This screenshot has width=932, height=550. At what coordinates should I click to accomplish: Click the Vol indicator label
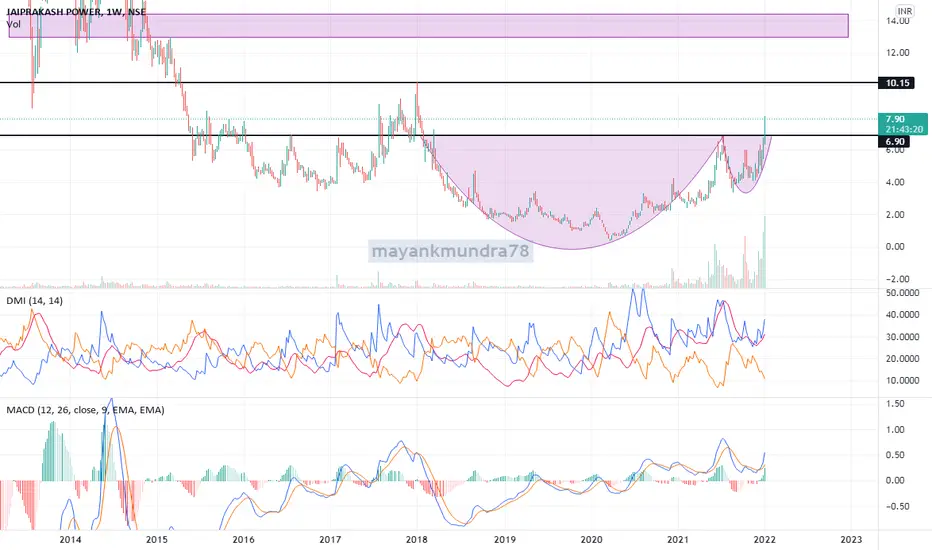click(x=13, y=24)
